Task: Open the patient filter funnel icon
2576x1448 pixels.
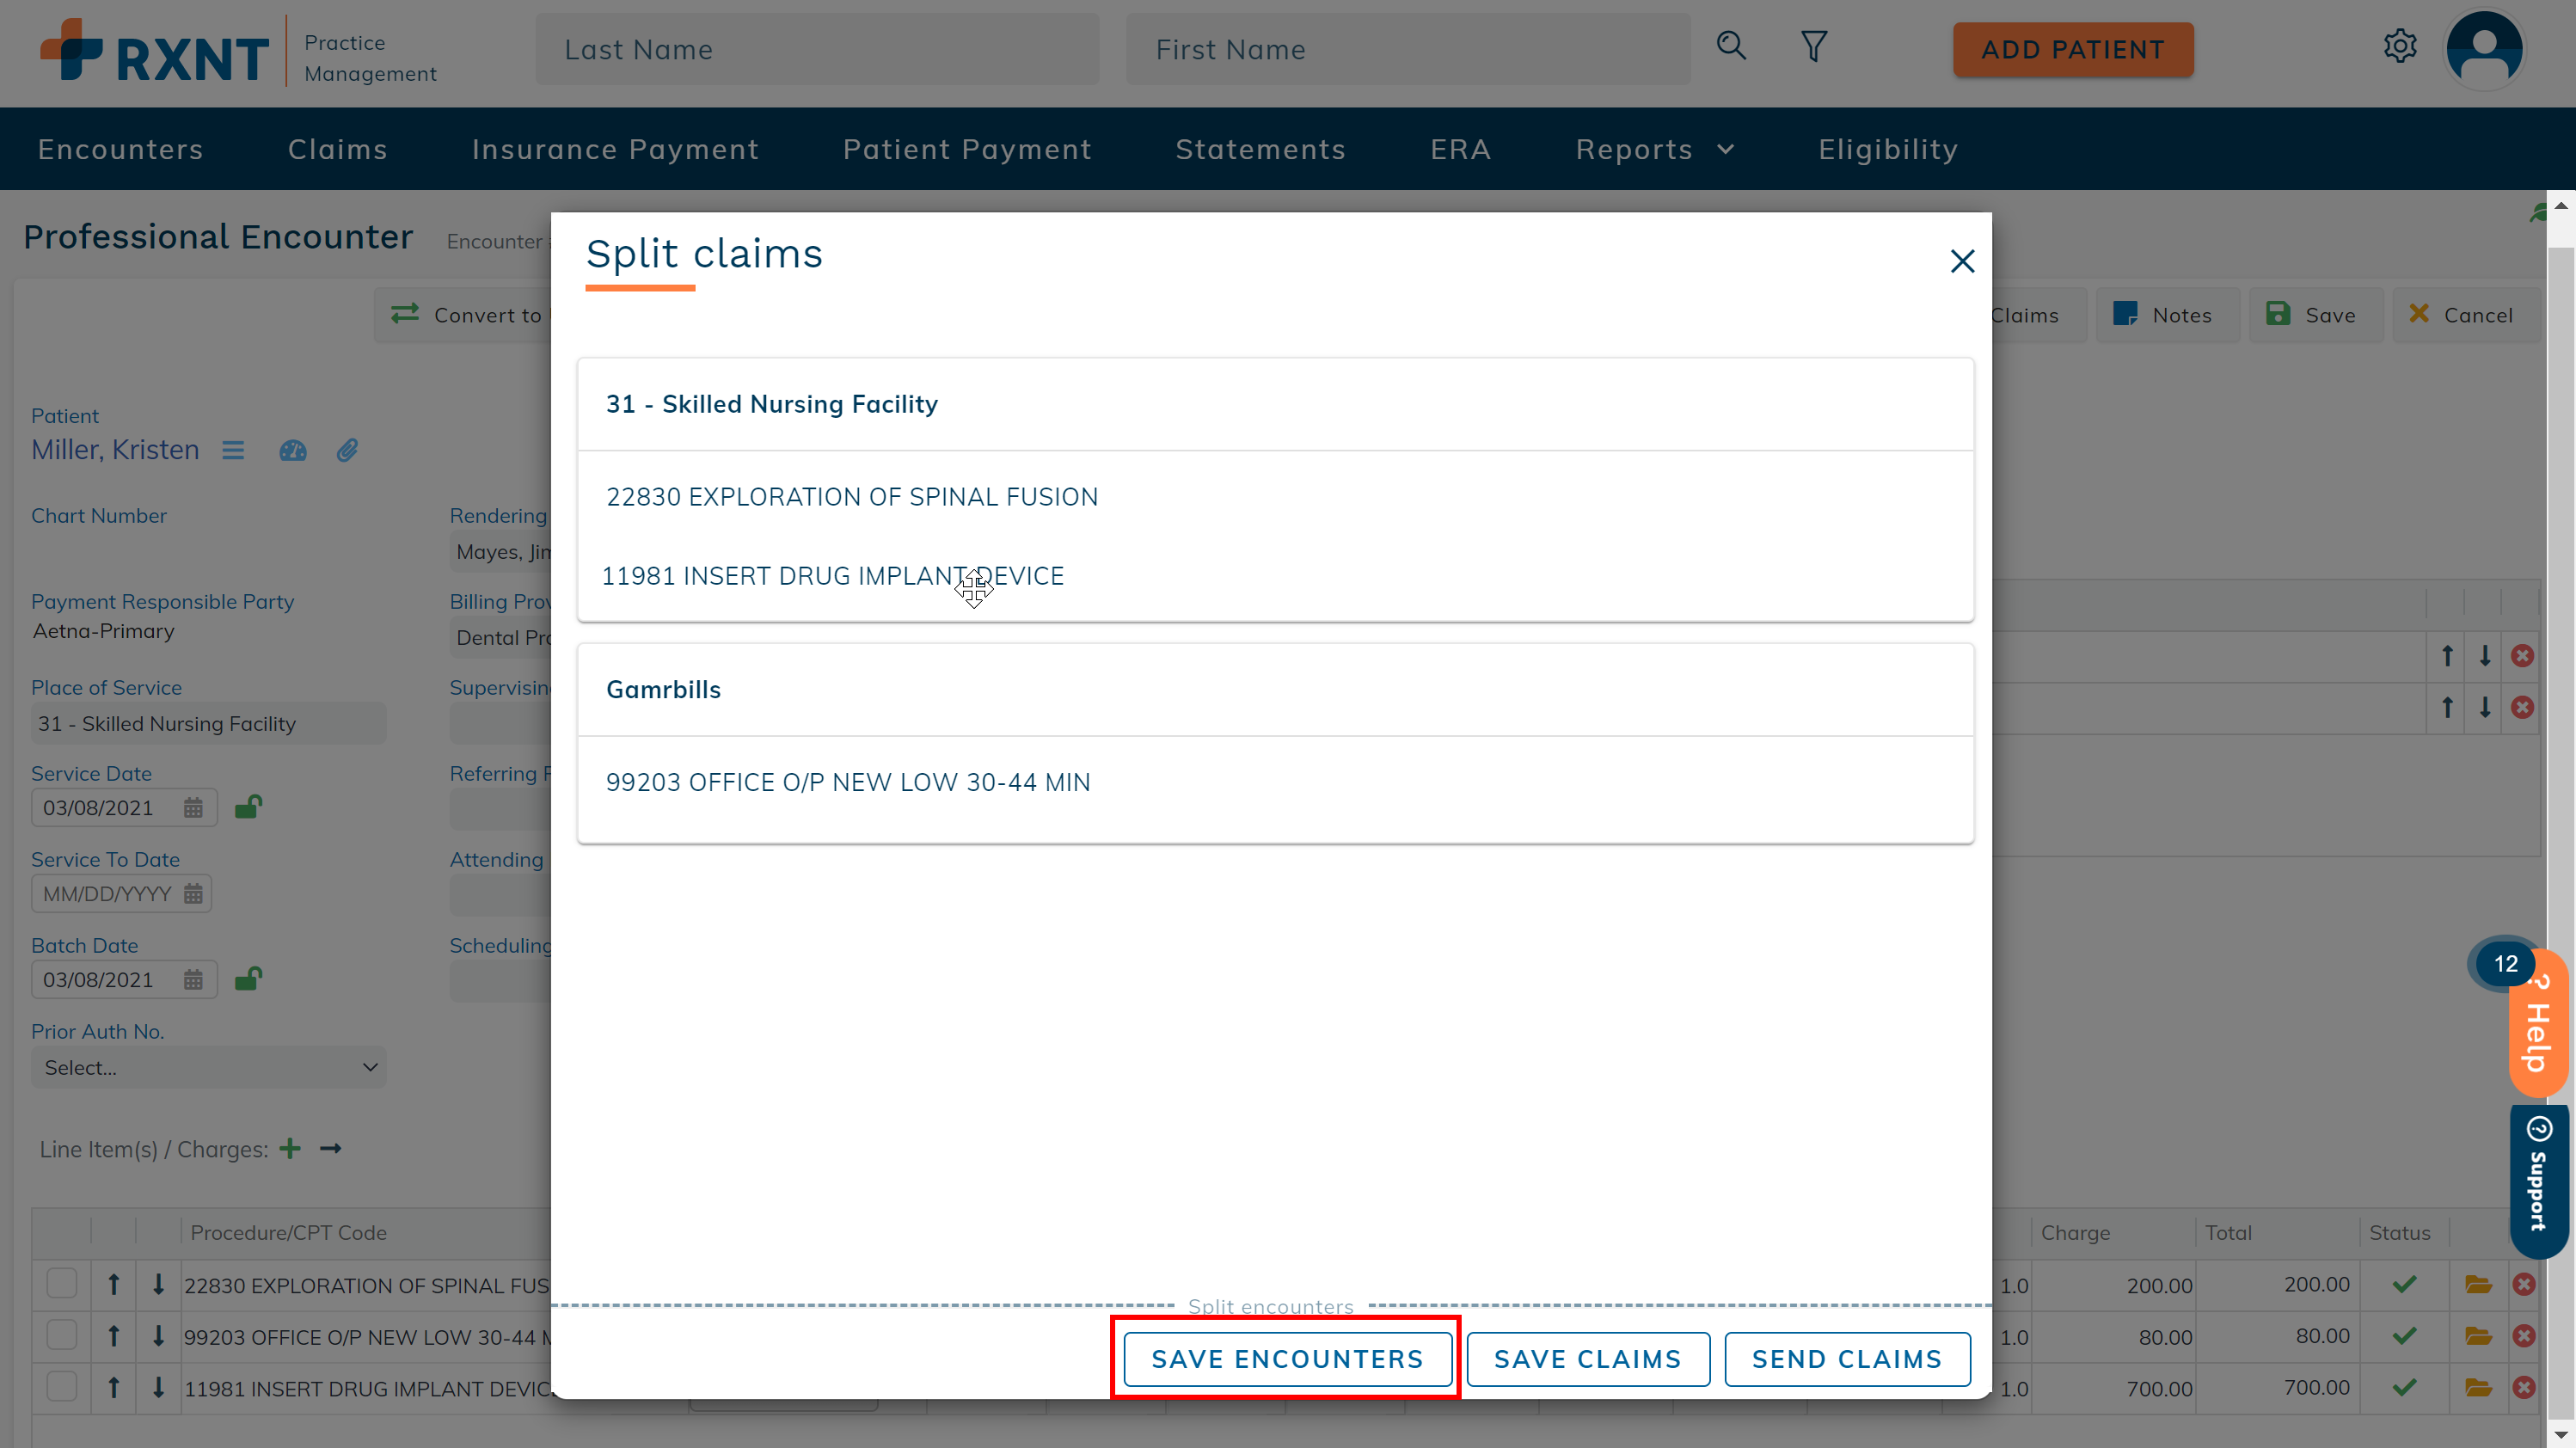Action: point(1814,46)
